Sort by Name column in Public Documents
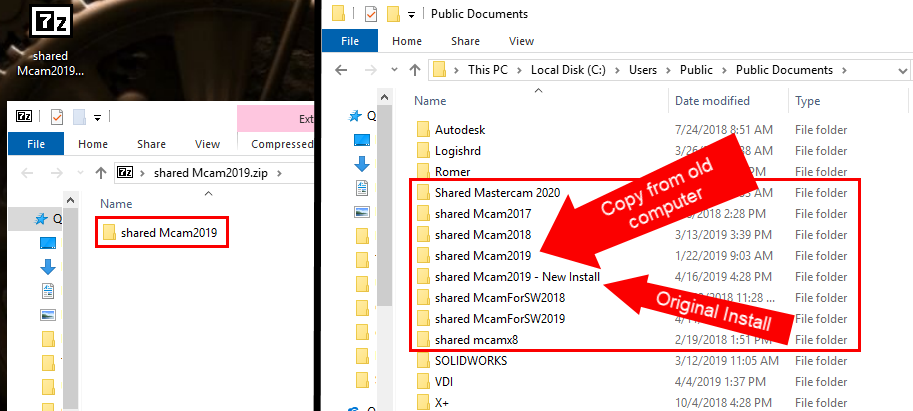This screenshot has width=913, height=411. [x=430, y=101]
